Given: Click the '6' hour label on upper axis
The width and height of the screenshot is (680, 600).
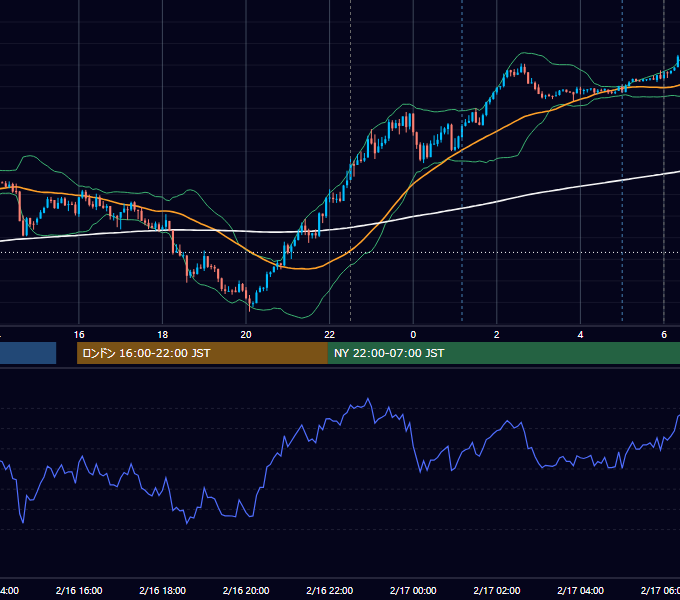Looking at the screenshot, I should point(664,335).
